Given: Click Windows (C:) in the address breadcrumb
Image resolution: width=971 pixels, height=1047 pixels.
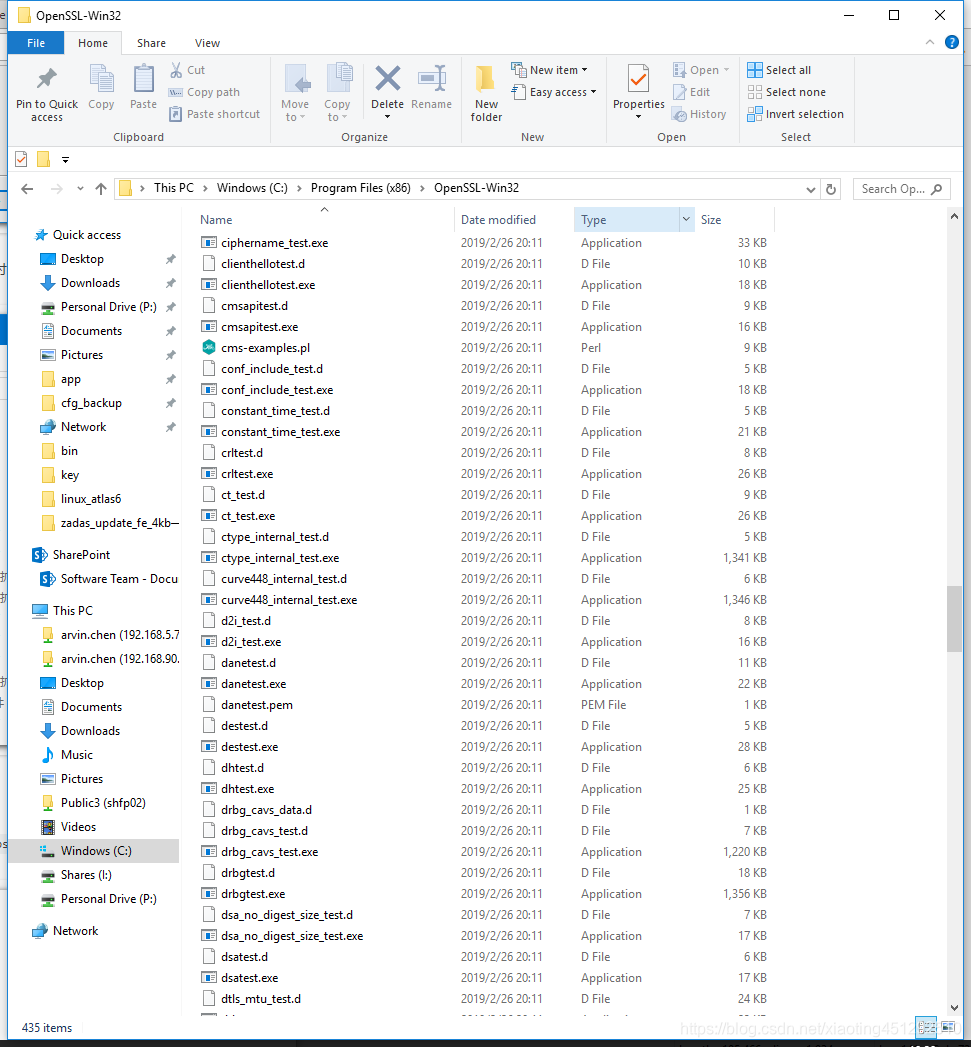Looking at the screenshot, I should tap(252, 188).
